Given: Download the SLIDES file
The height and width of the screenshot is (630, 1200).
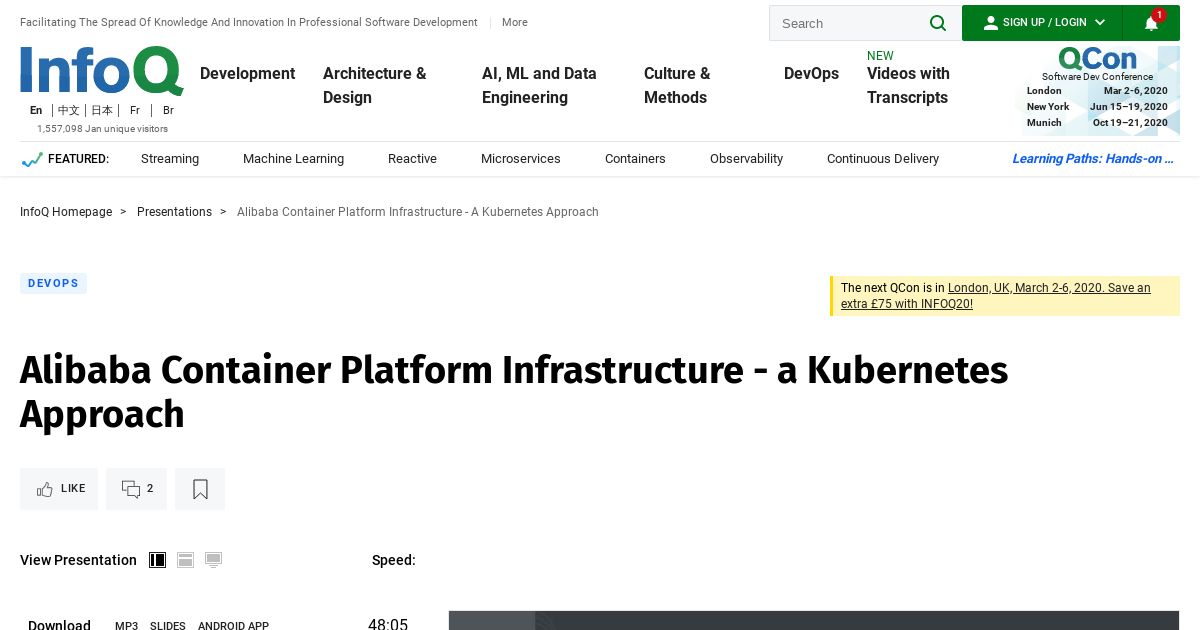Looking at the screenshot, I should coord(168,625).
